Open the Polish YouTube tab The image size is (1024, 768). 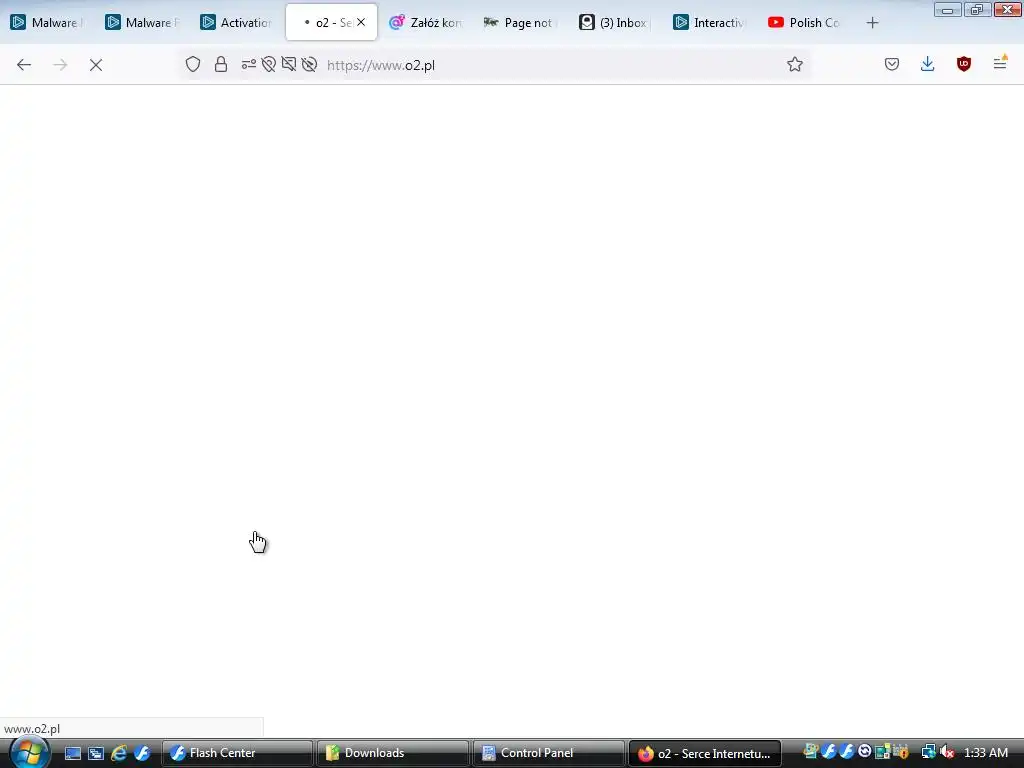(805, 23)
